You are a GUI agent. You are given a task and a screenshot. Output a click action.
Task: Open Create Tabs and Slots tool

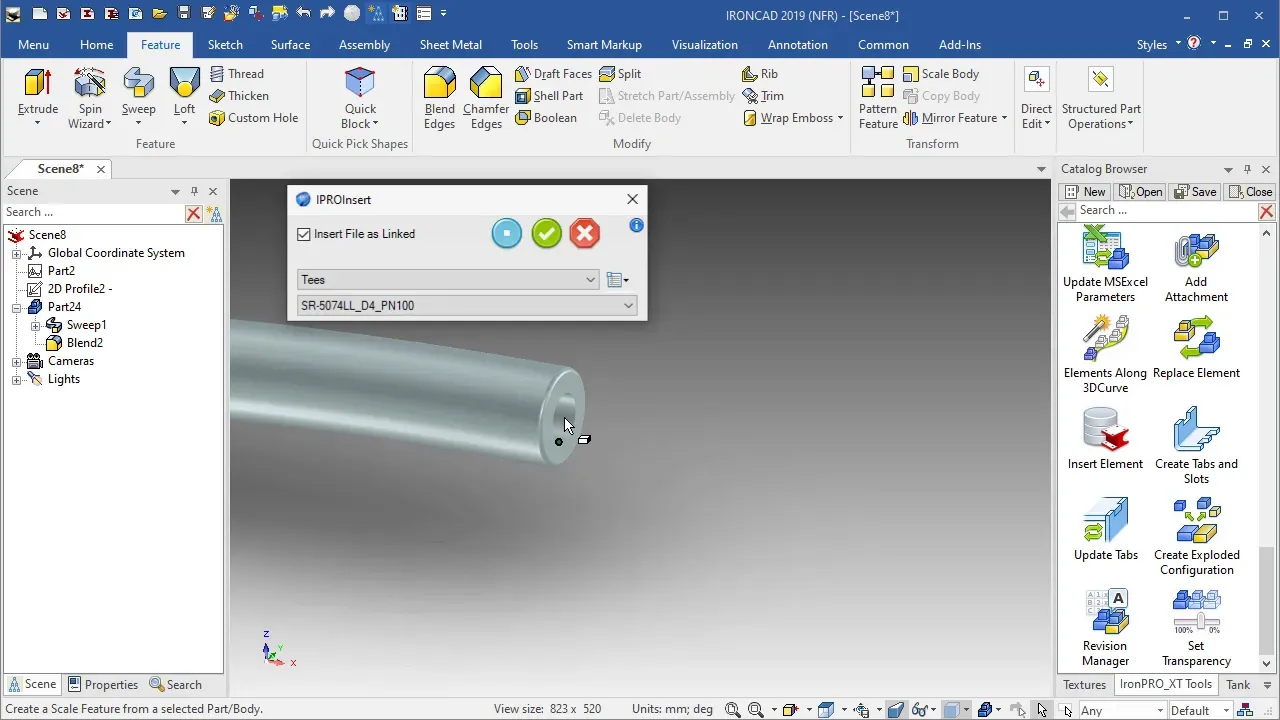coord(1196,446)
